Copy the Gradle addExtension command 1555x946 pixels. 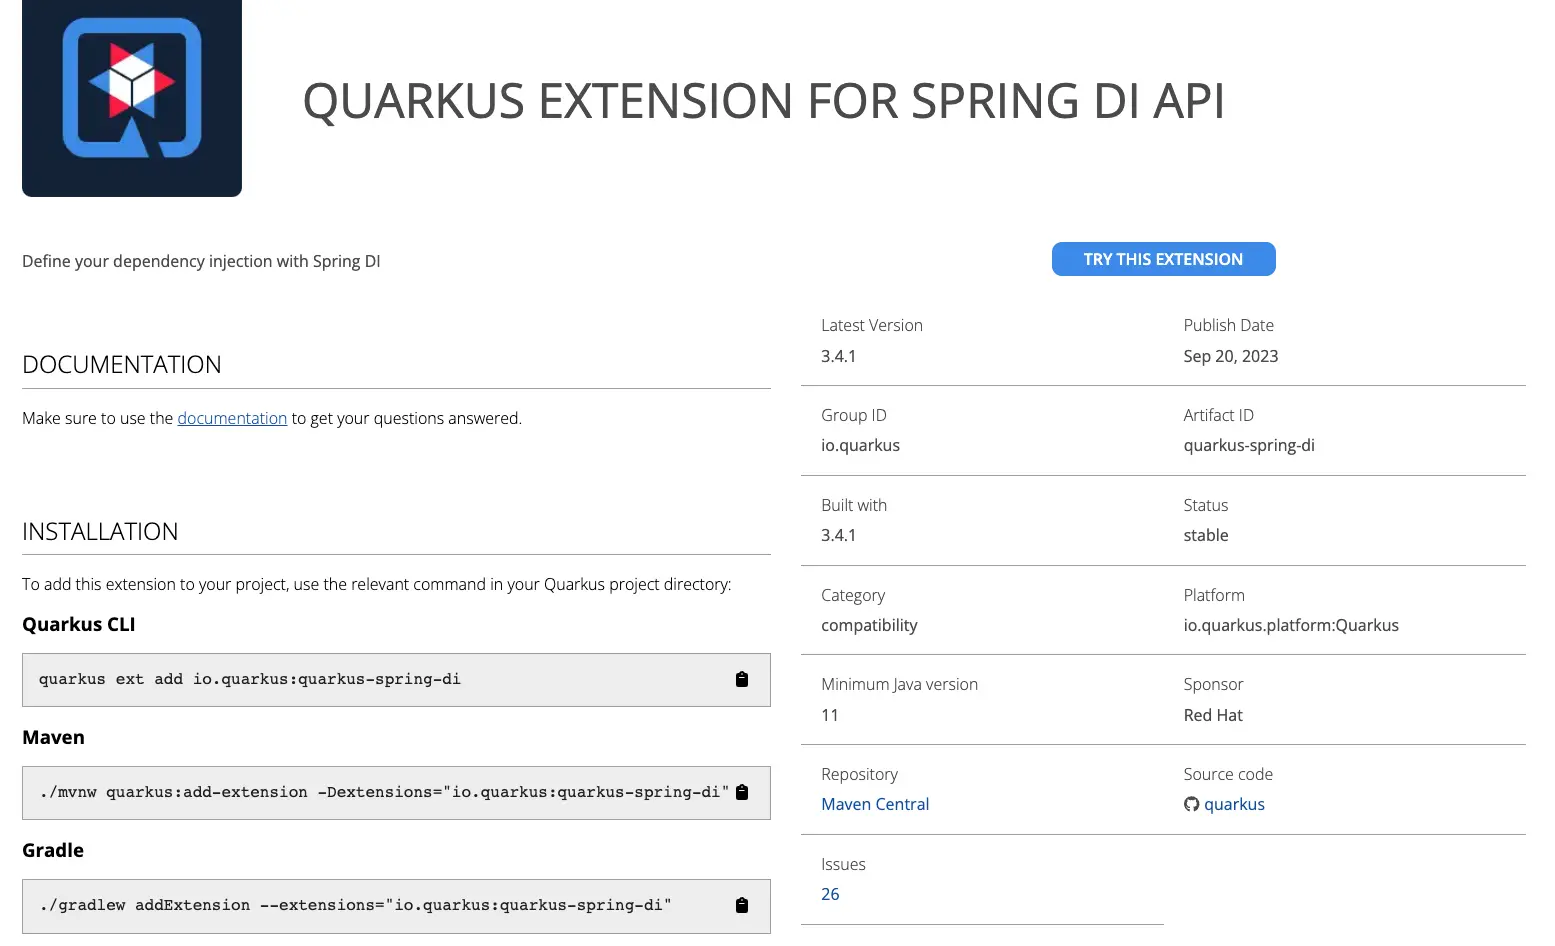tap(742, 906)
